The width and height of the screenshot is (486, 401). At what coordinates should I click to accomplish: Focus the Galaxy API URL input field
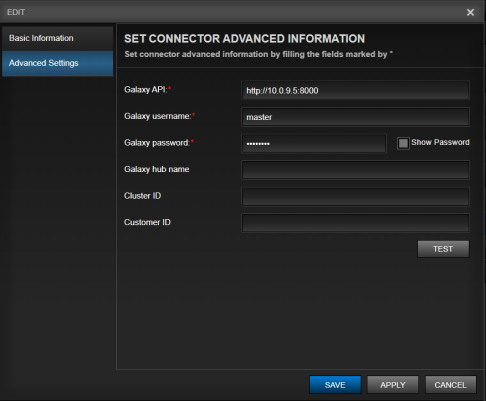click(355, 90)
